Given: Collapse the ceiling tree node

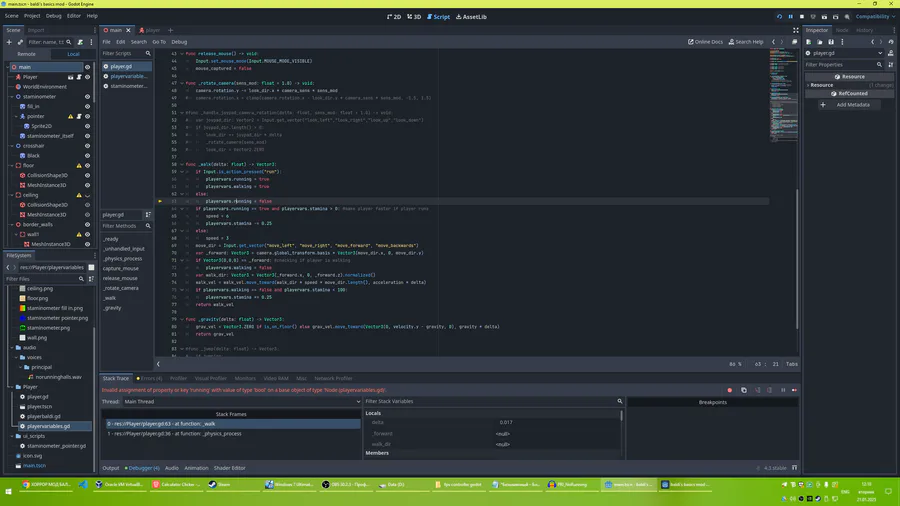Looking at the screenshot, I should point(12,195).
